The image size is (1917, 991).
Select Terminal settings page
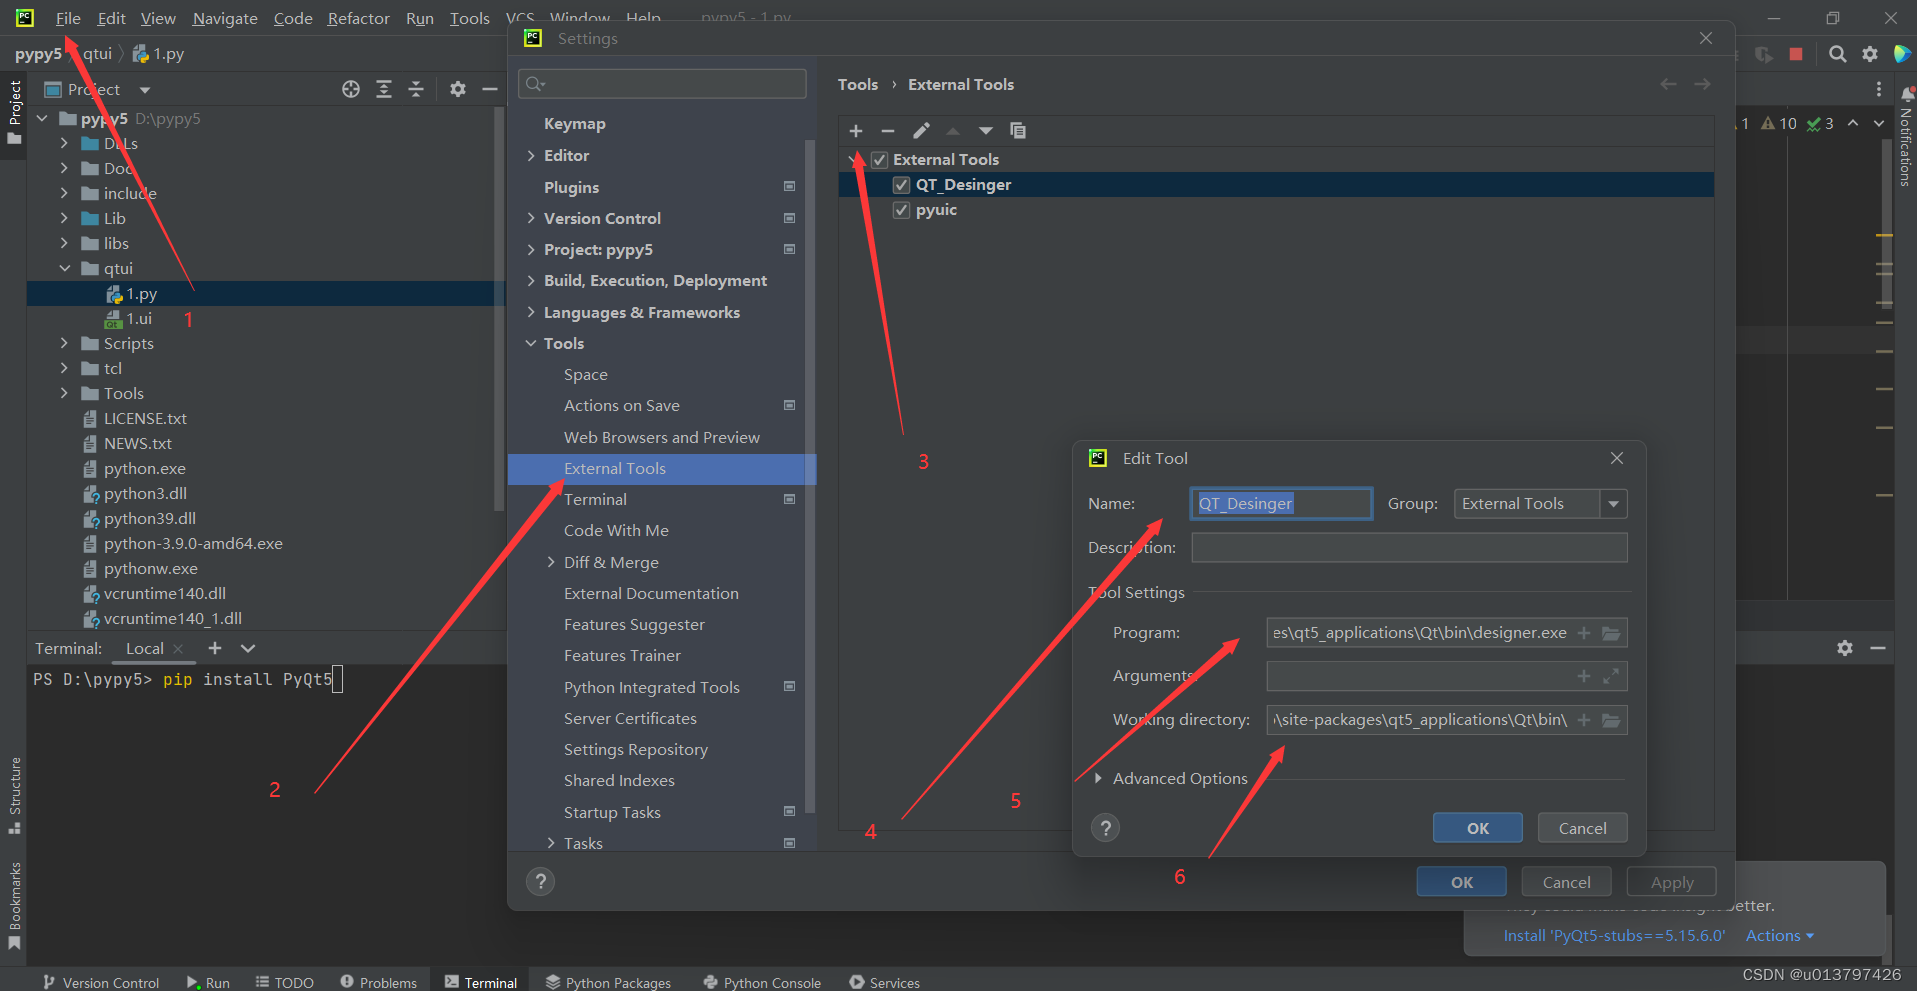pos(595,500)
